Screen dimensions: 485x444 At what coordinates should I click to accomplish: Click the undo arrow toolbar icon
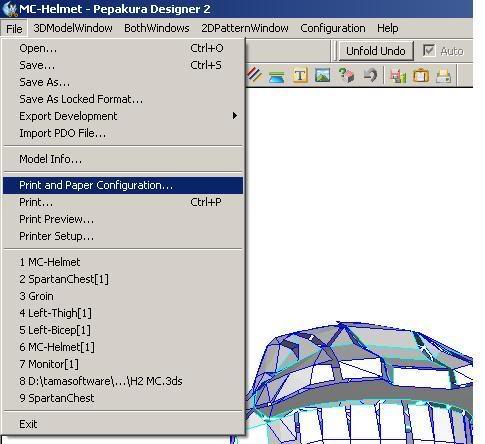coord(370,75)
